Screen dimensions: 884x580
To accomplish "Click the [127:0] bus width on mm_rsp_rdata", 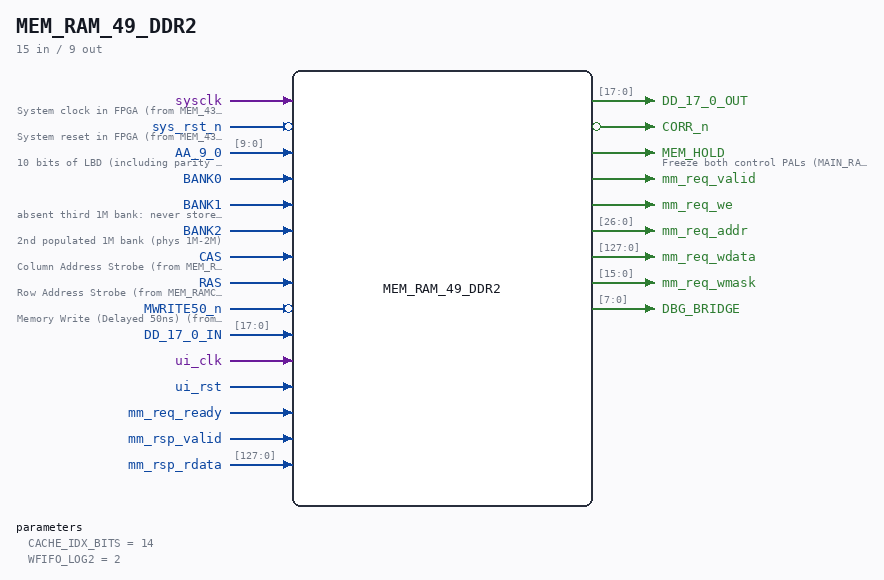I will click(255, 455).
